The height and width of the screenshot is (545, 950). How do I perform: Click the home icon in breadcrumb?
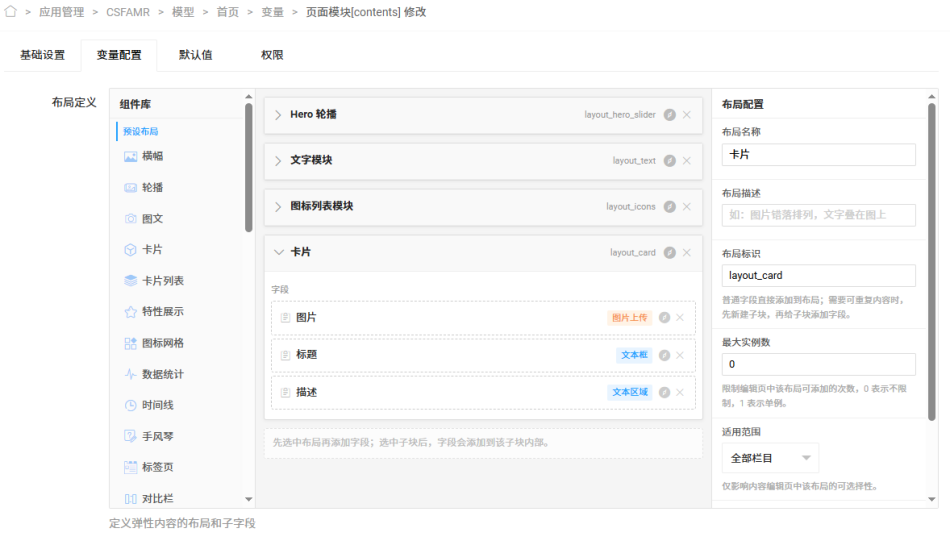[10, 11]
